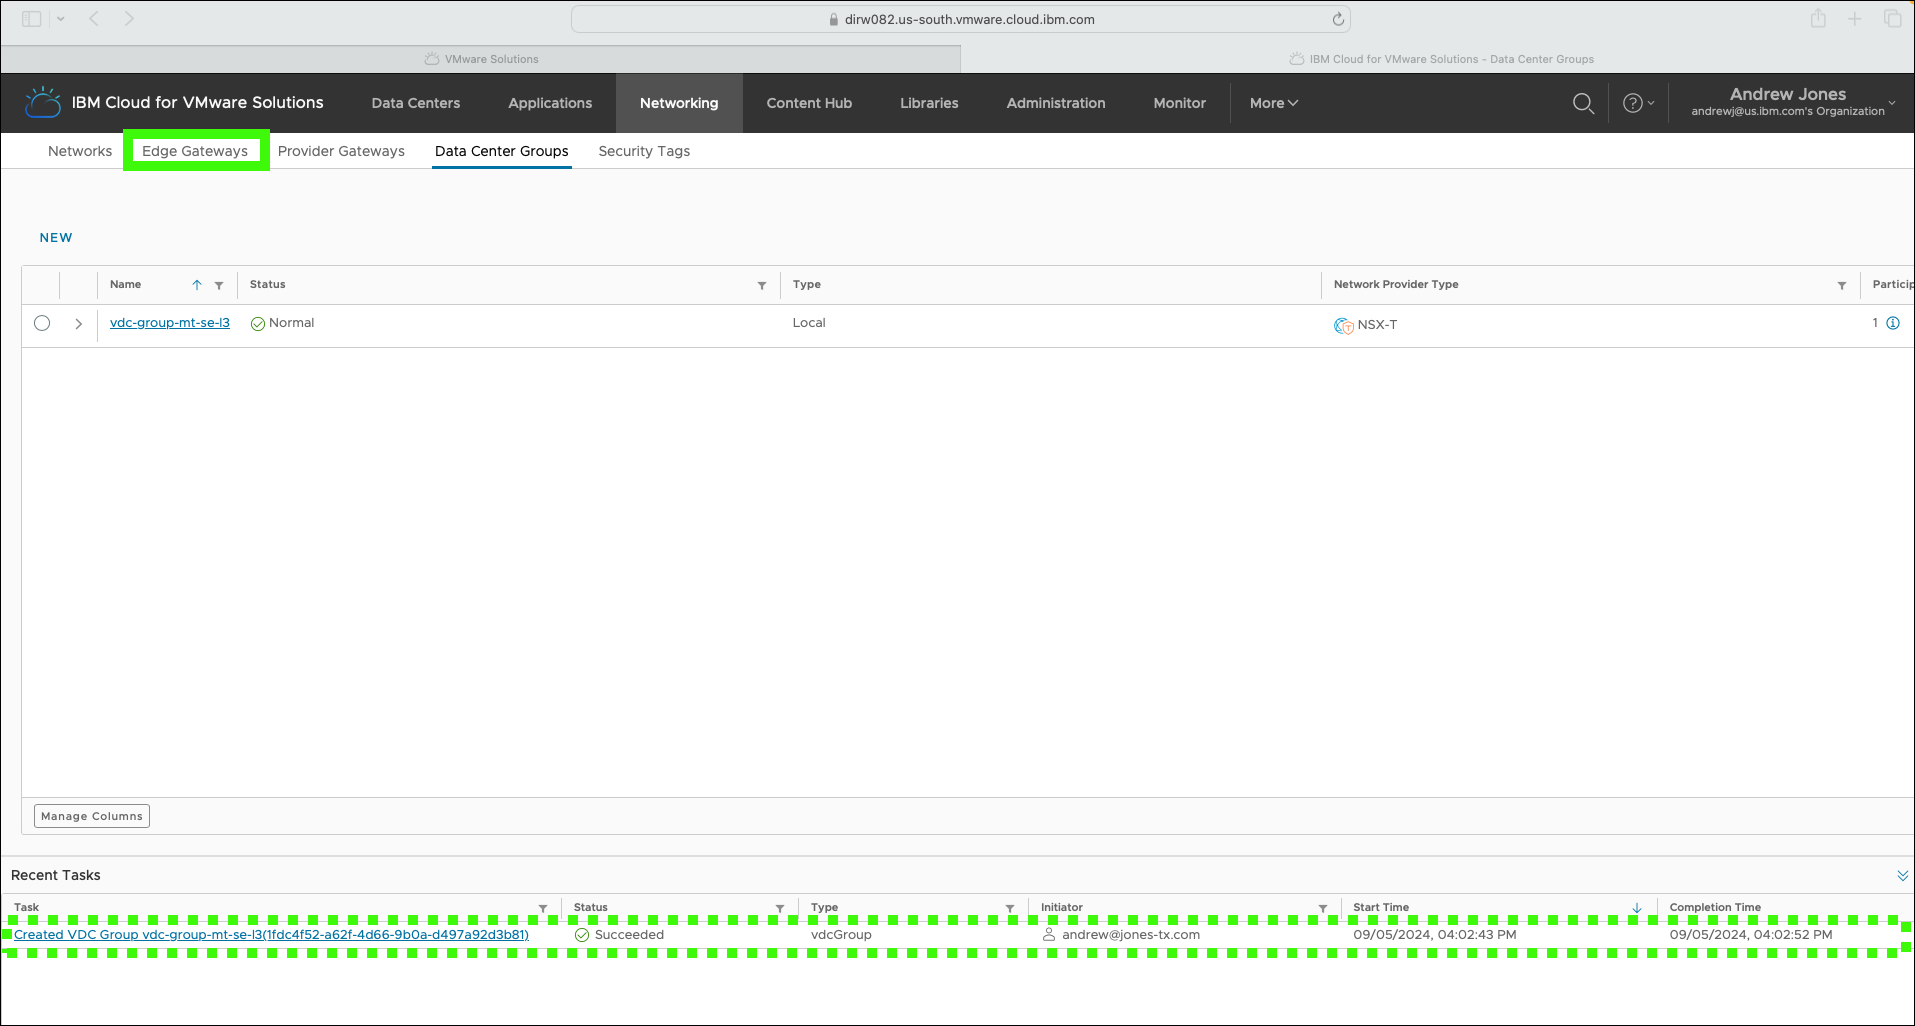Click the browser sidebar toggle icon

click(x=32, y=19)
